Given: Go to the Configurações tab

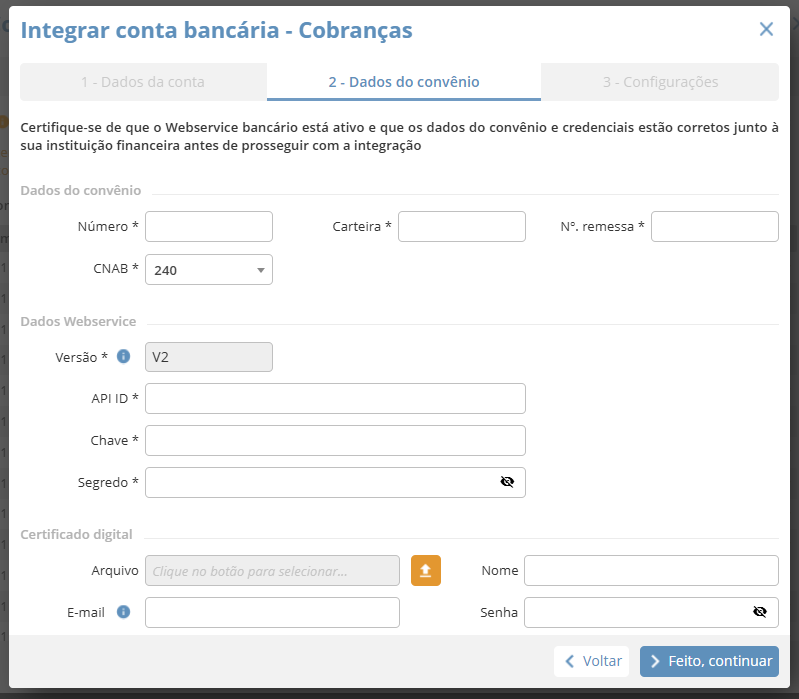Looking at the screenshot, I should tap(660, 82).
